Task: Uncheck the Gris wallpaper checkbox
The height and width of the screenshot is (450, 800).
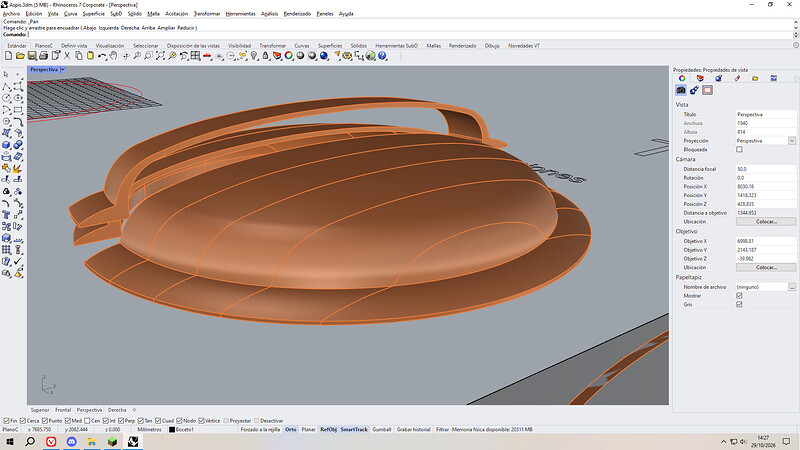Action: [x=739, y=304]
